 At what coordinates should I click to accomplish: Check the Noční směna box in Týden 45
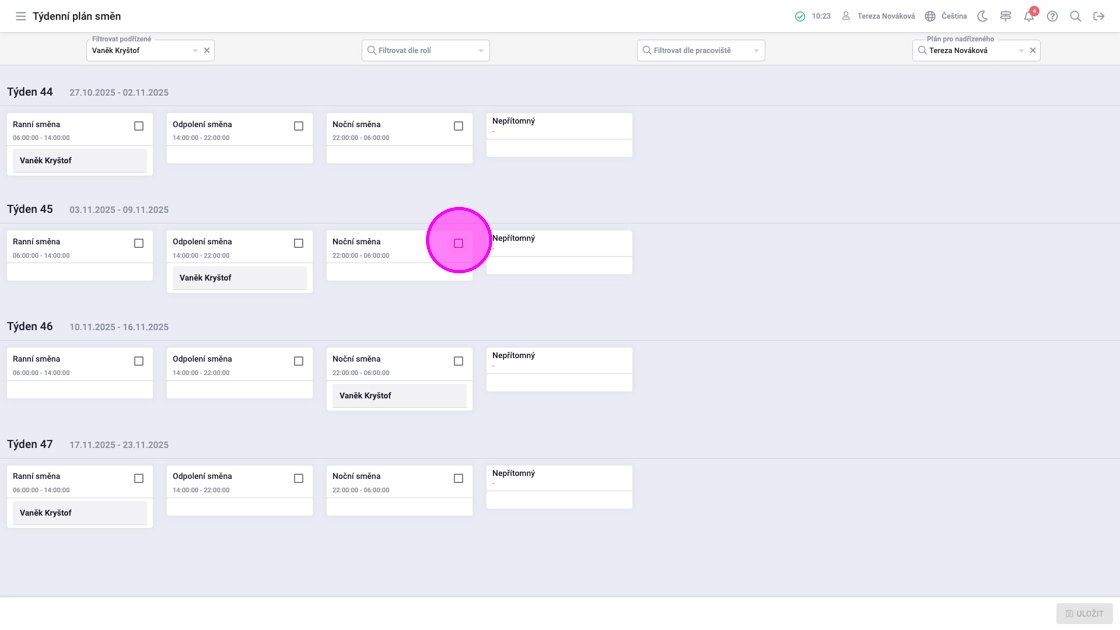[459, 243]
